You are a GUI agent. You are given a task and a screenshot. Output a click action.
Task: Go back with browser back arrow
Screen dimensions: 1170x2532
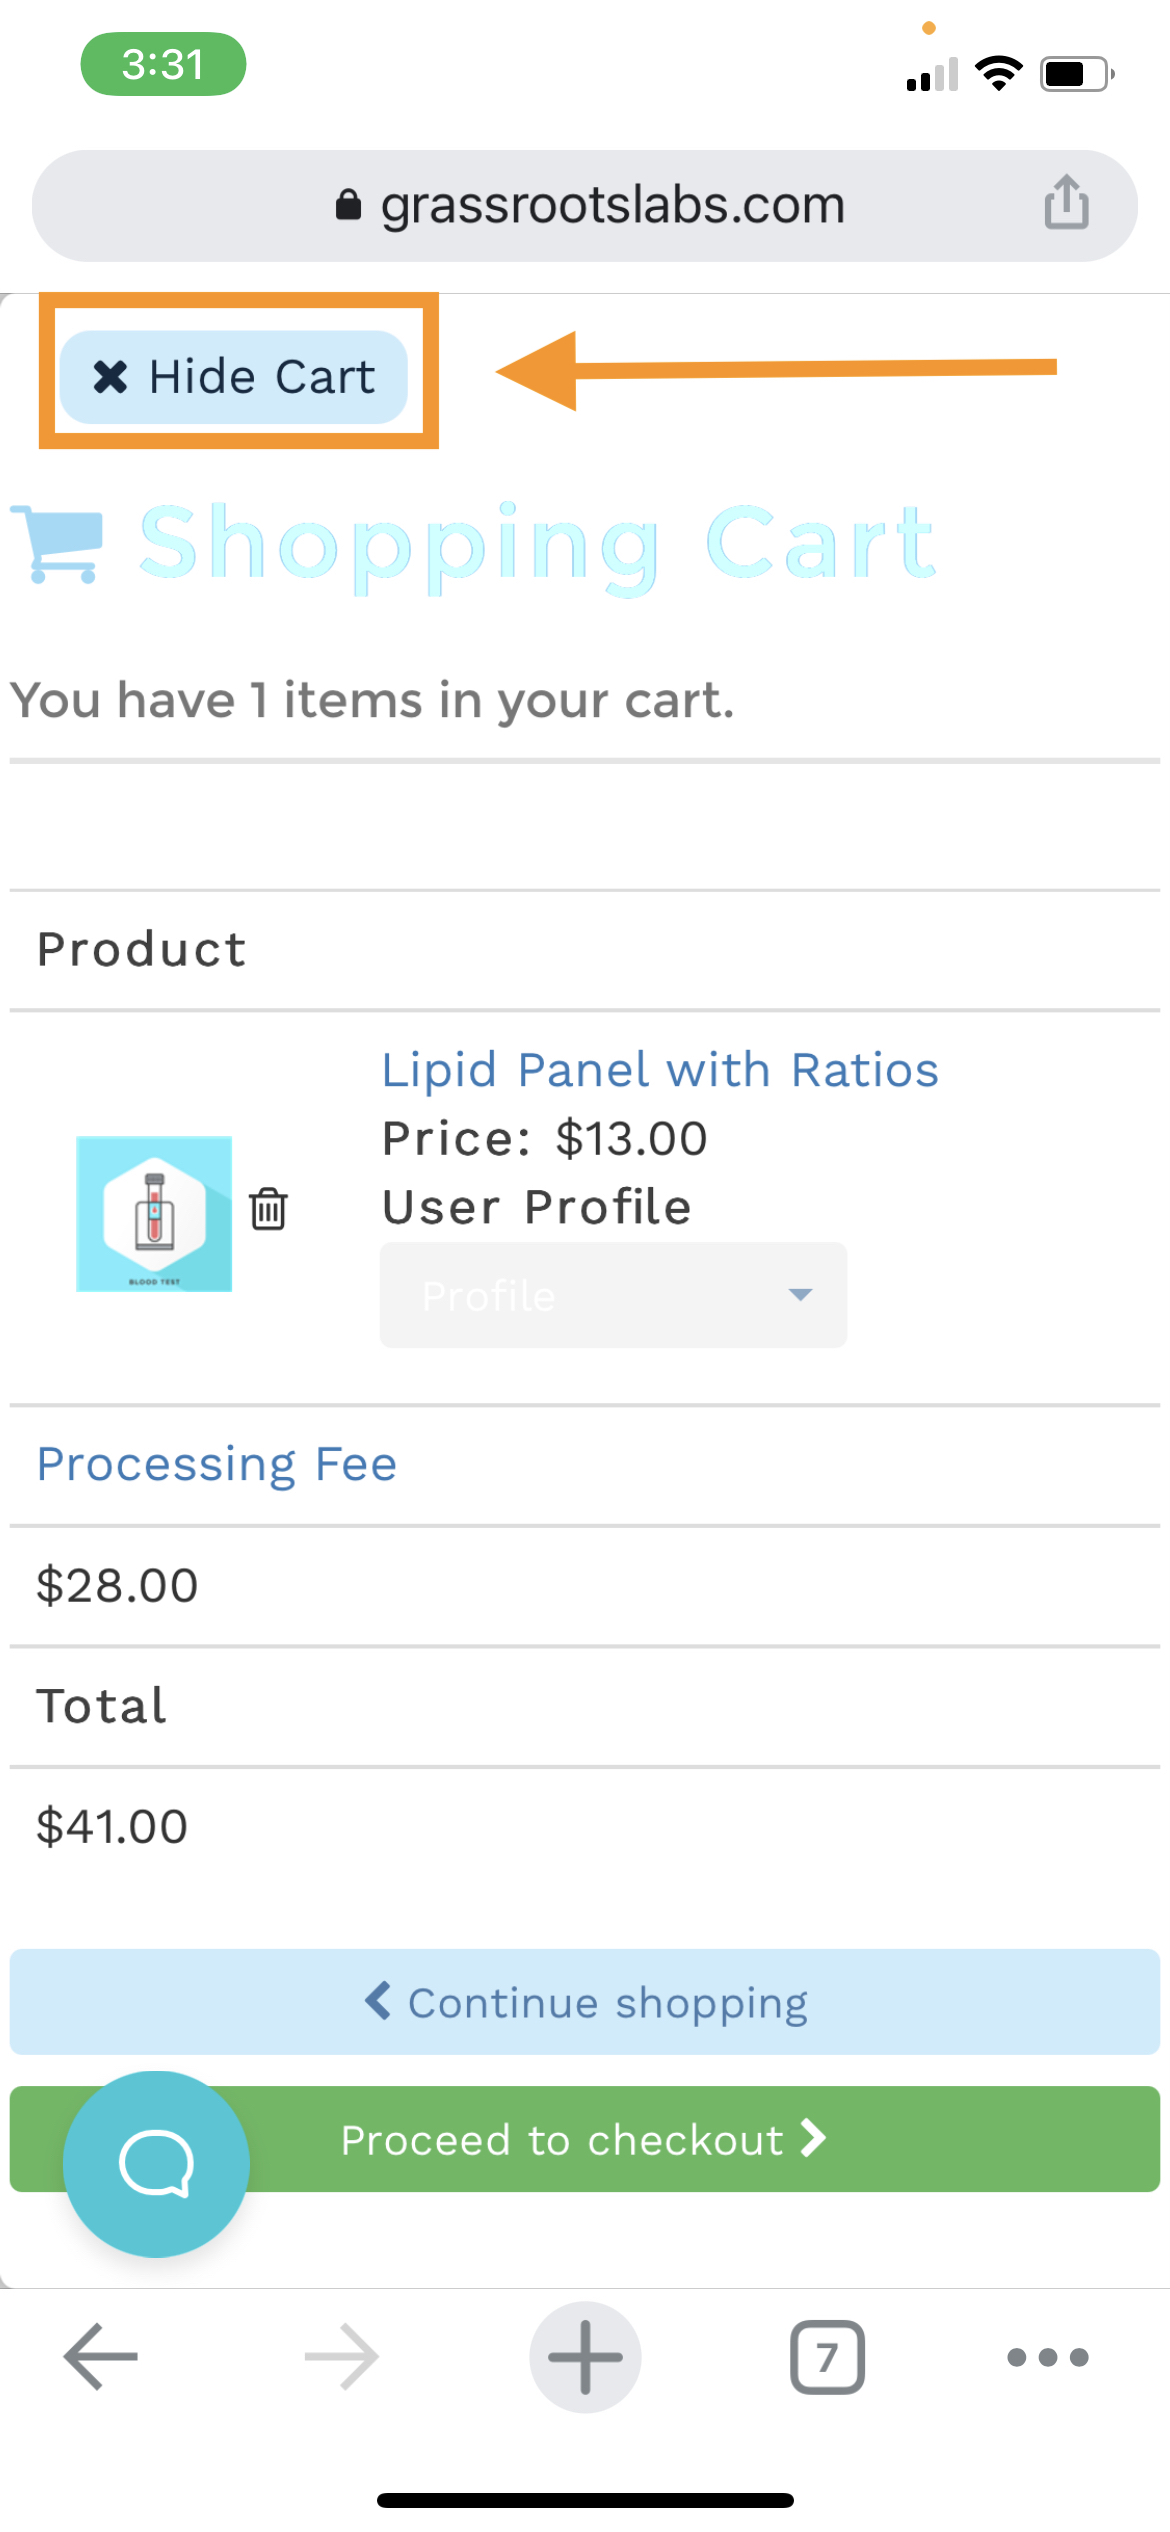(100, 2356)
